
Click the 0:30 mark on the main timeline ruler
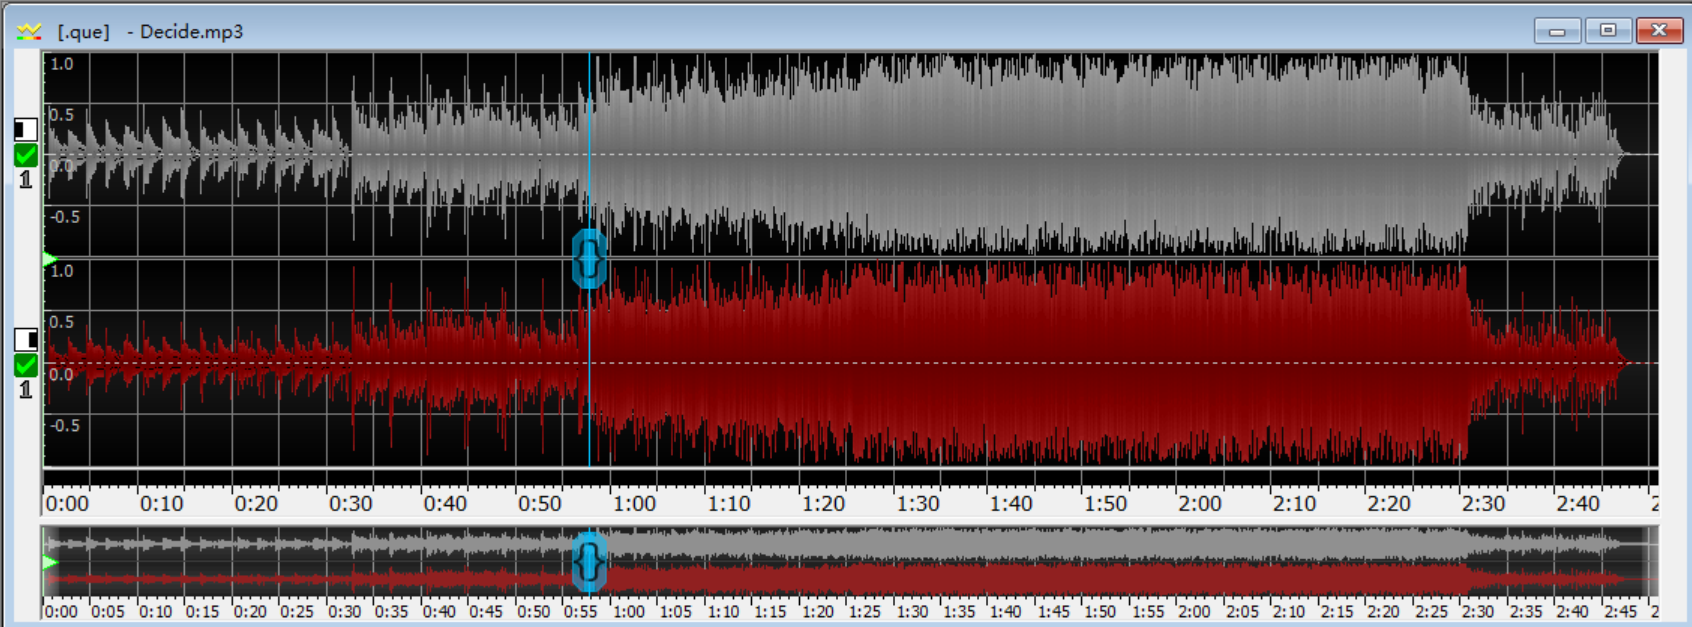pyautogui.click(x=350, y=504)
